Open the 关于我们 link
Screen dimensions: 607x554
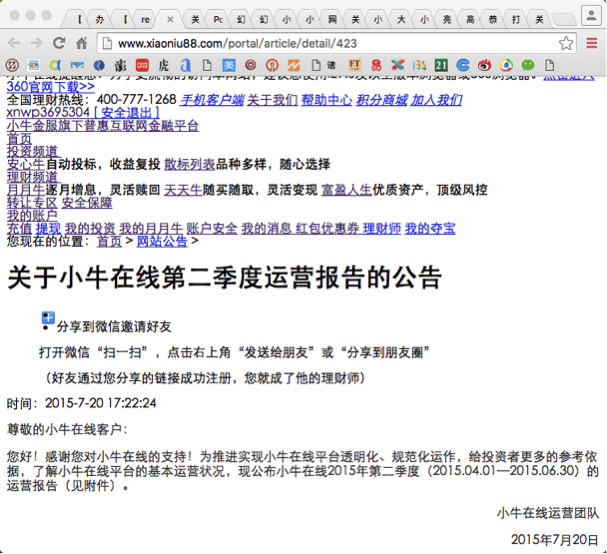(272, 100)
